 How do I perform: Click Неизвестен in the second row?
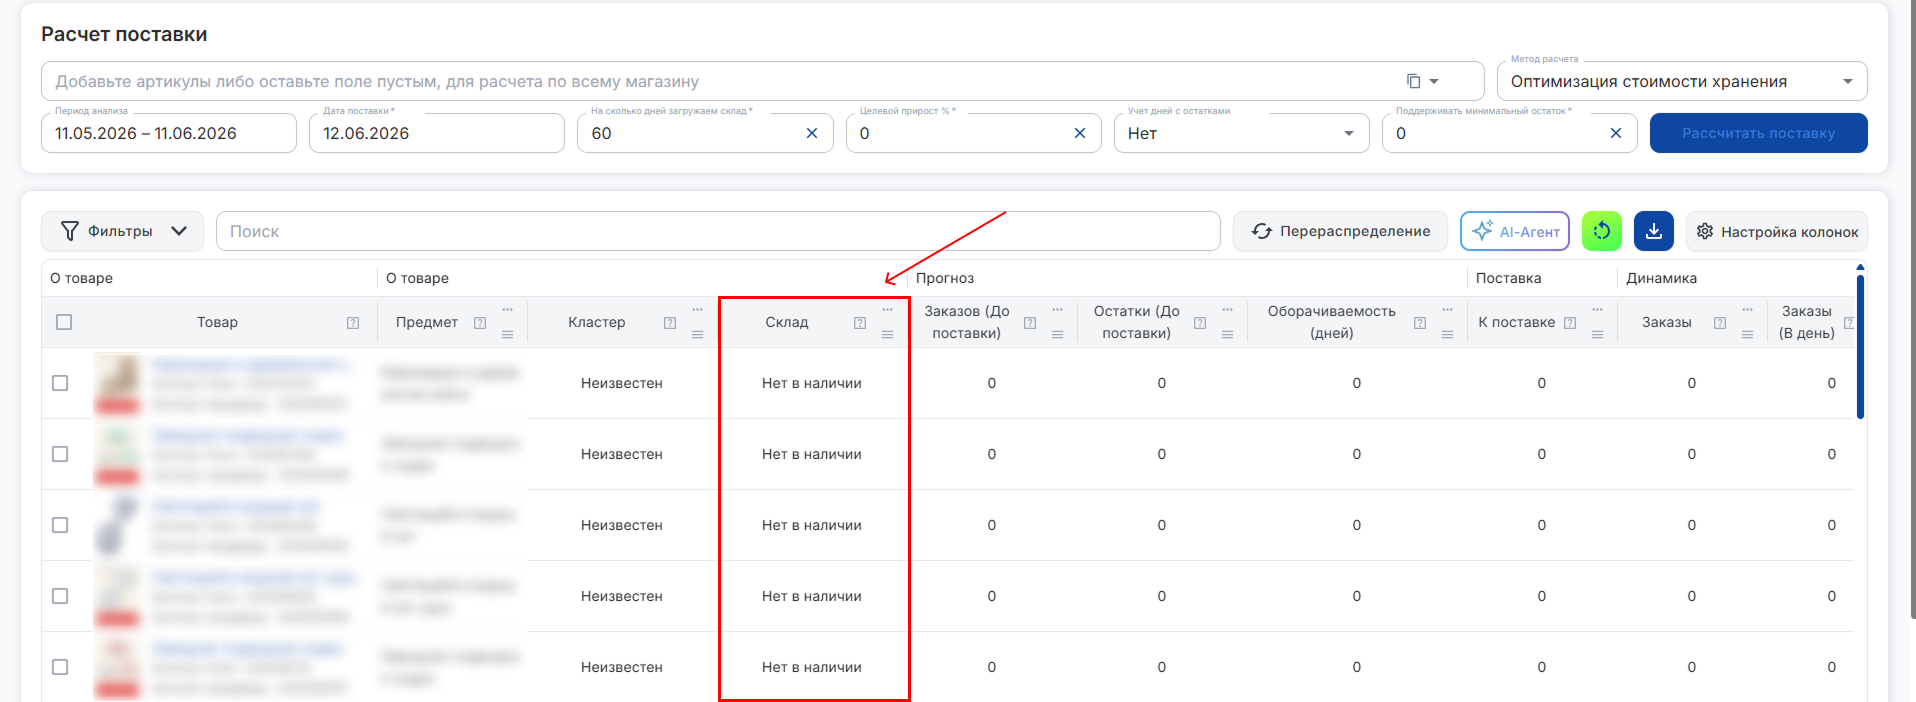coord(622,454)
